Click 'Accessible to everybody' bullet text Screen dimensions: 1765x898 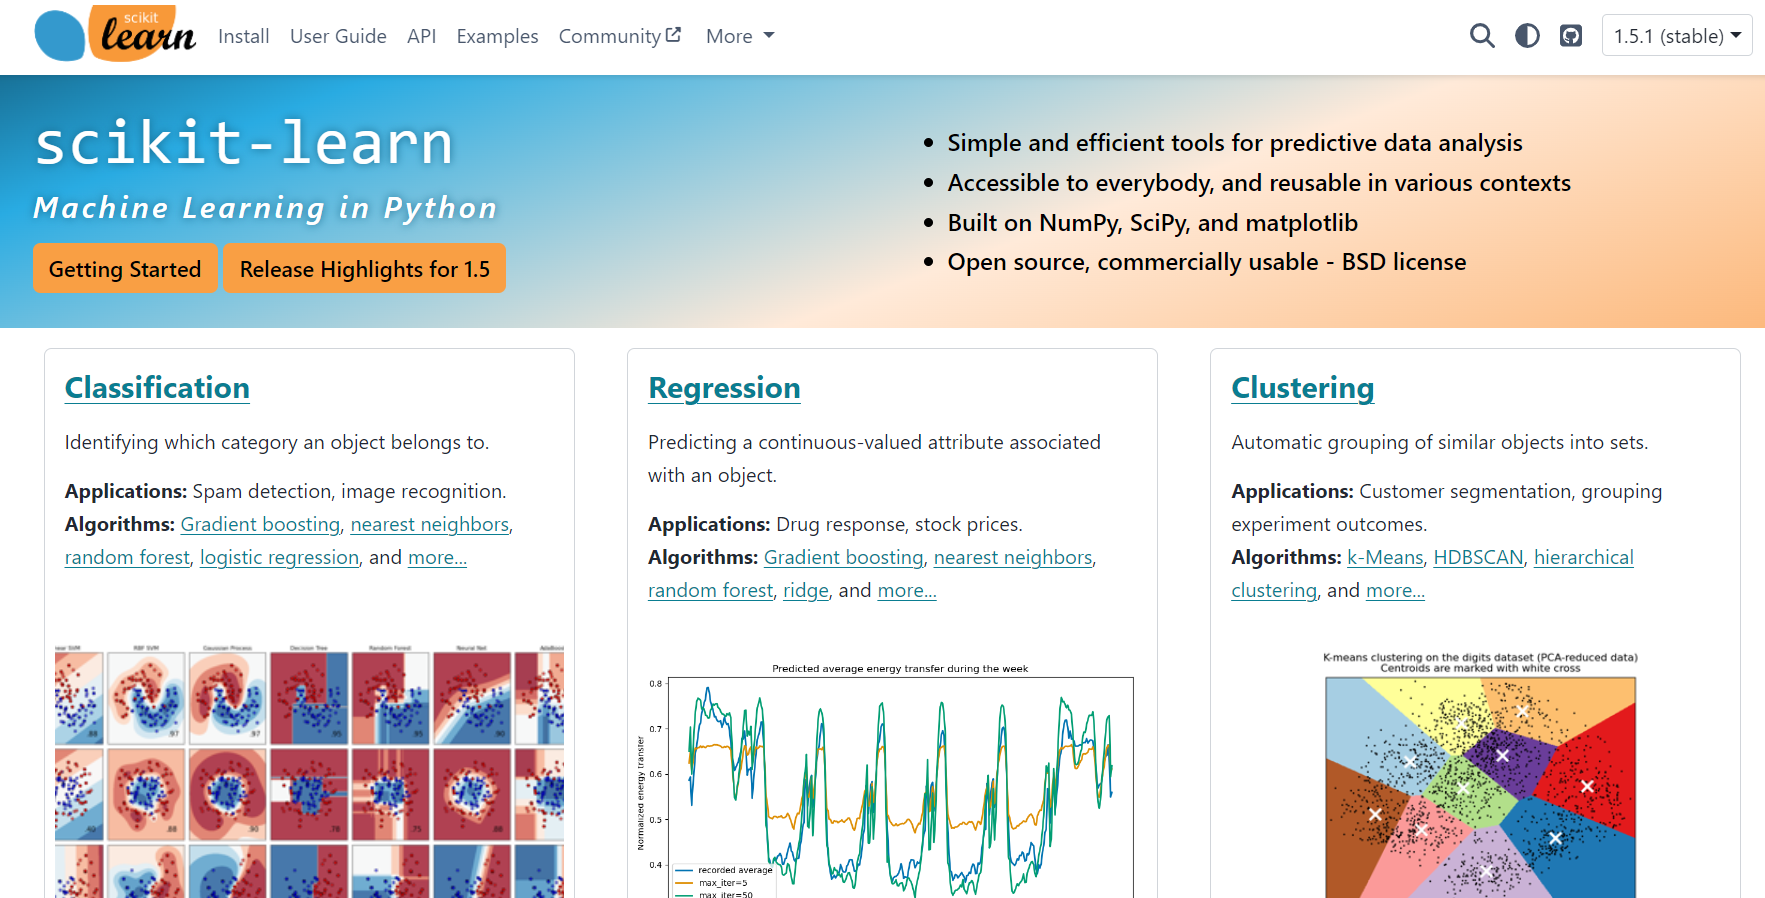click(x=1259, y=183)
